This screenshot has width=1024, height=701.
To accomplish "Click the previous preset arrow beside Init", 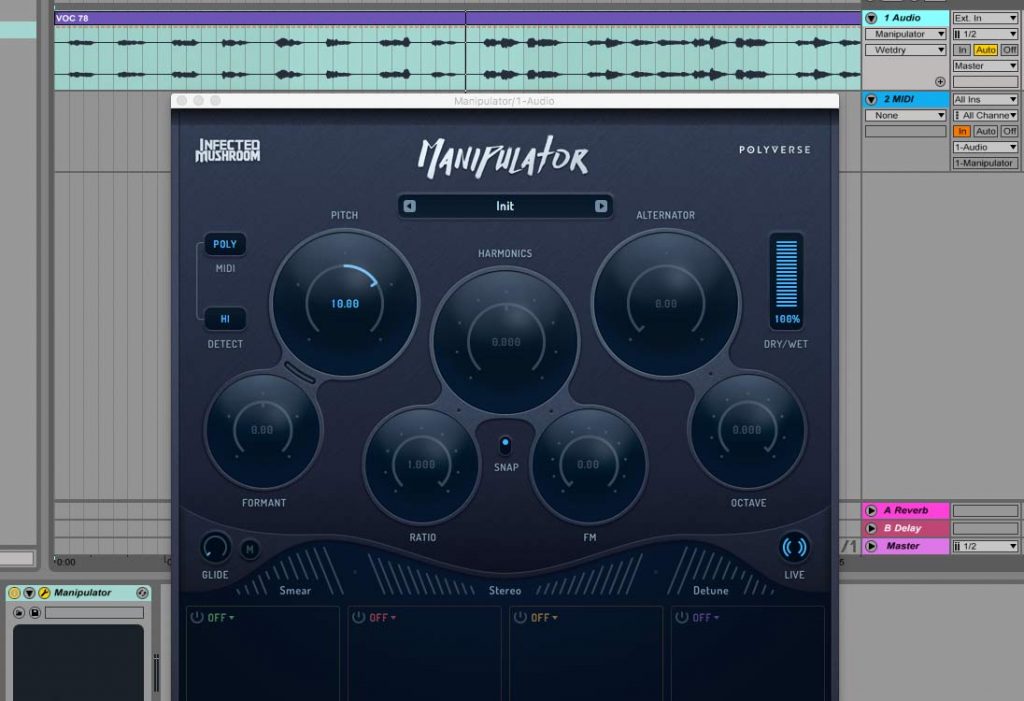I will click(410, 206).
